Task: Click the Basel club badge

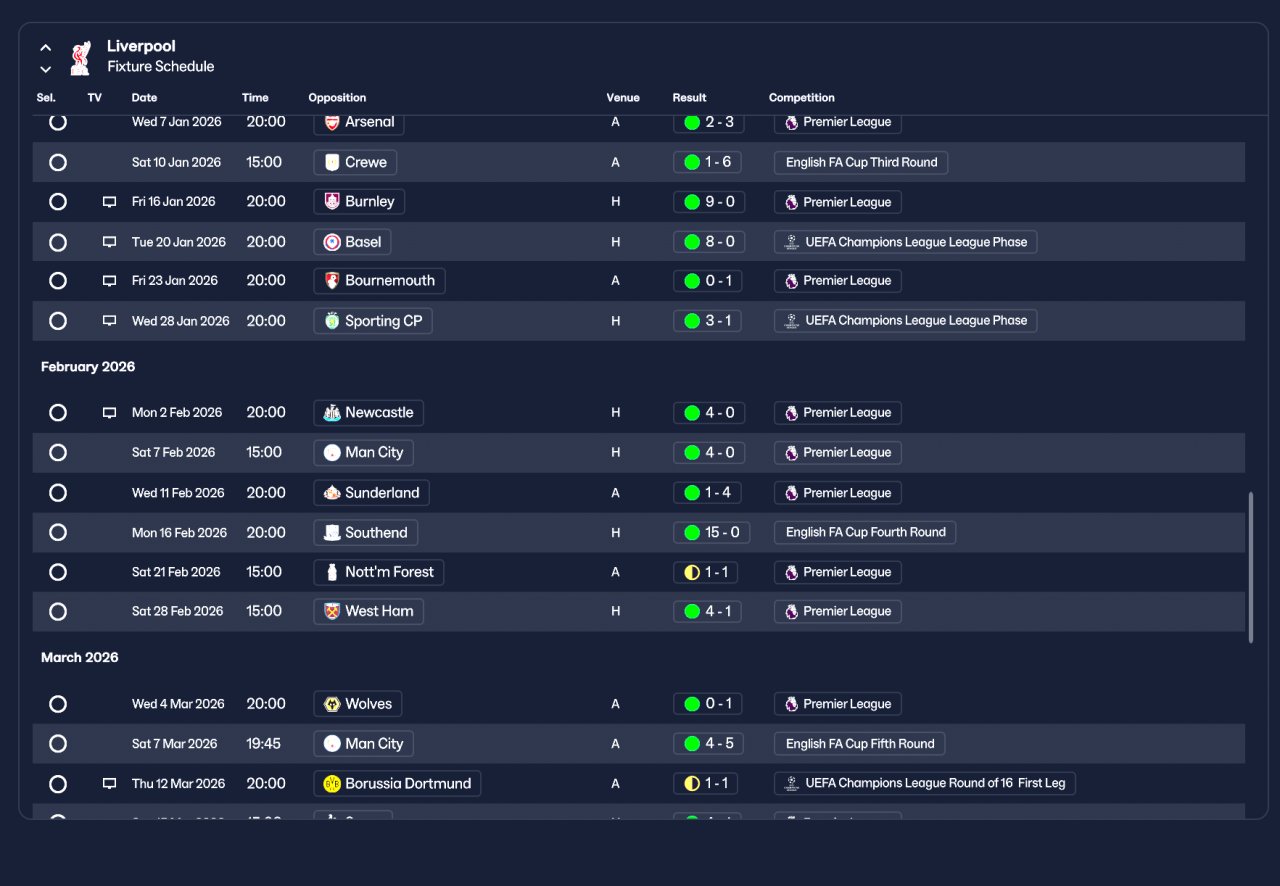Action: (332, 242)
